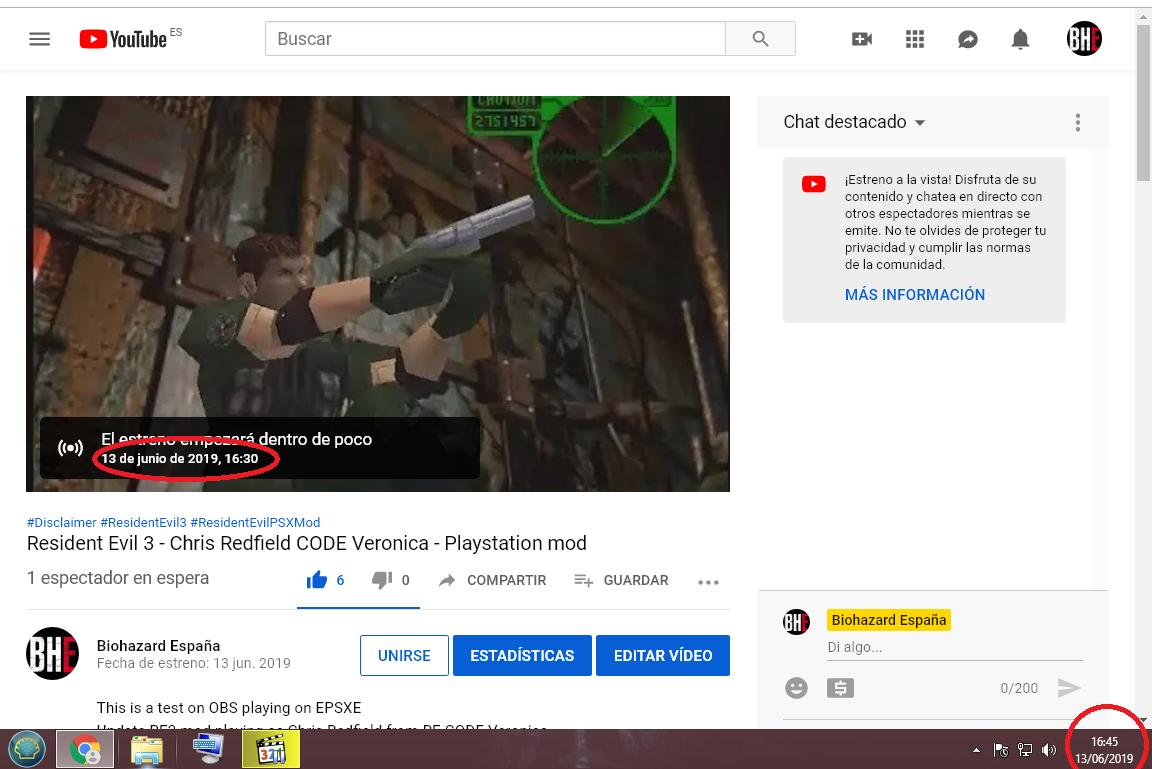Screen dimensions: 1152x769
Task: Open the Media Player Classic taskbar icon
Action: coord(271,750)
